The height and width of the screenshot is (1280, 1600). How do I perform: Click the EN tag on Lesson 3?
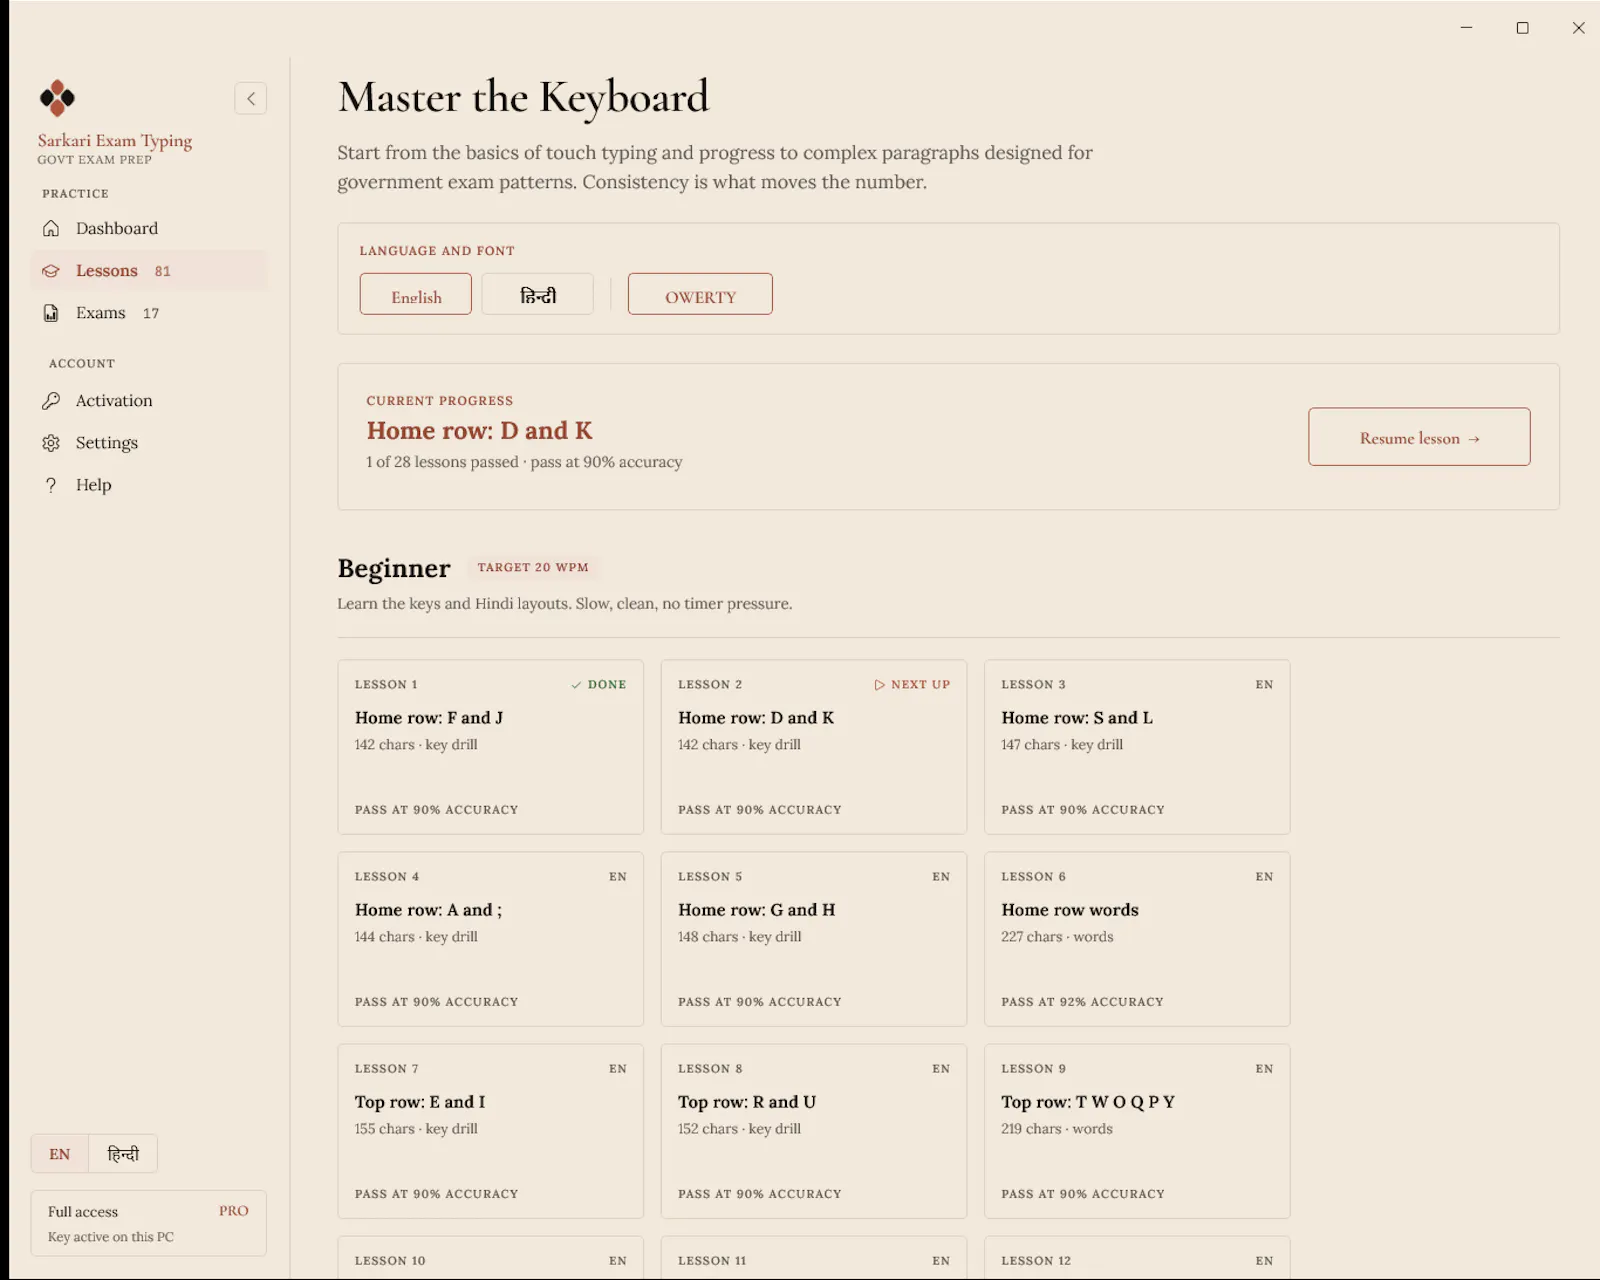1264,685
